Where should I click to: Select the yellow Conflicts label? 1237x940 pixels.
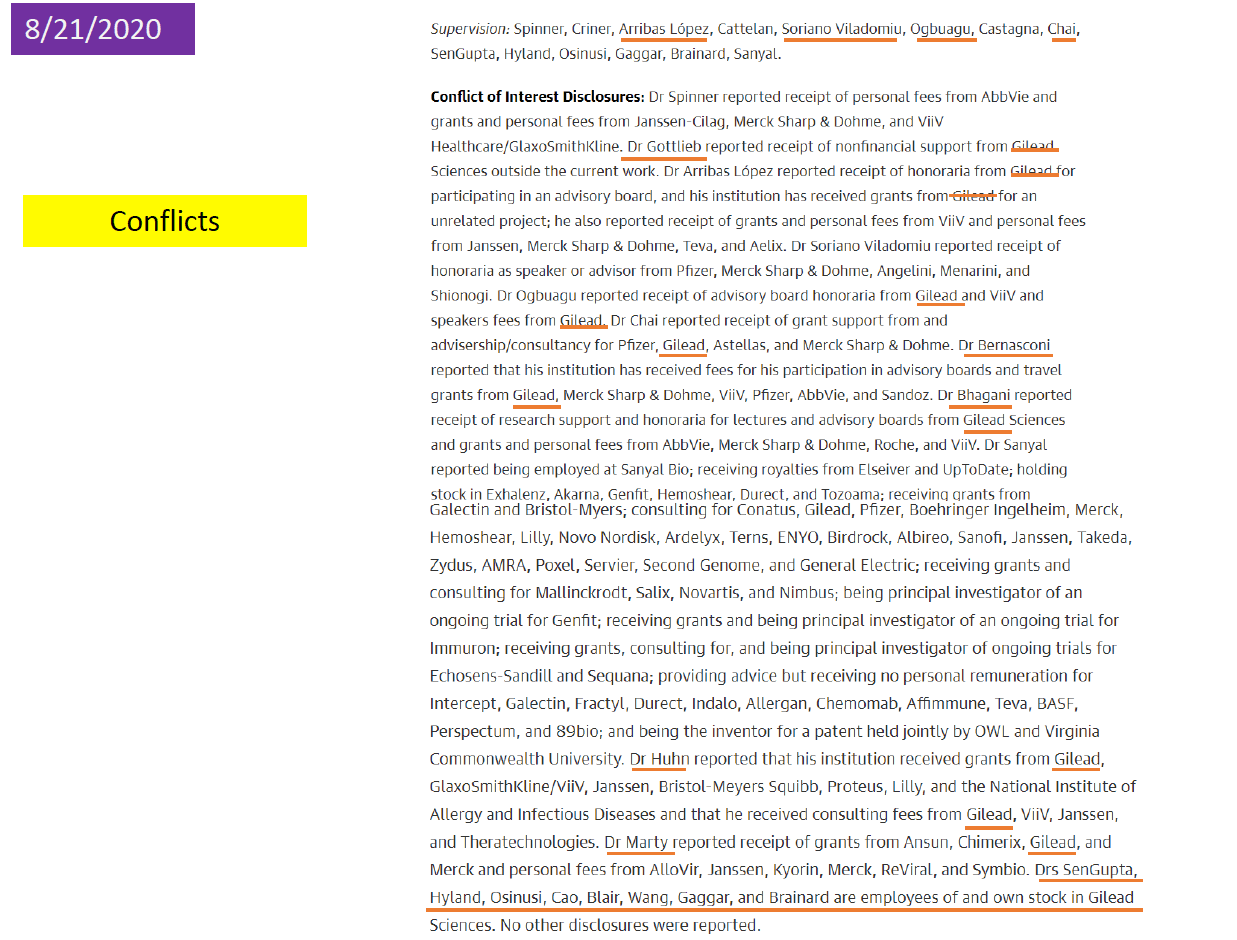click(165, 221)
